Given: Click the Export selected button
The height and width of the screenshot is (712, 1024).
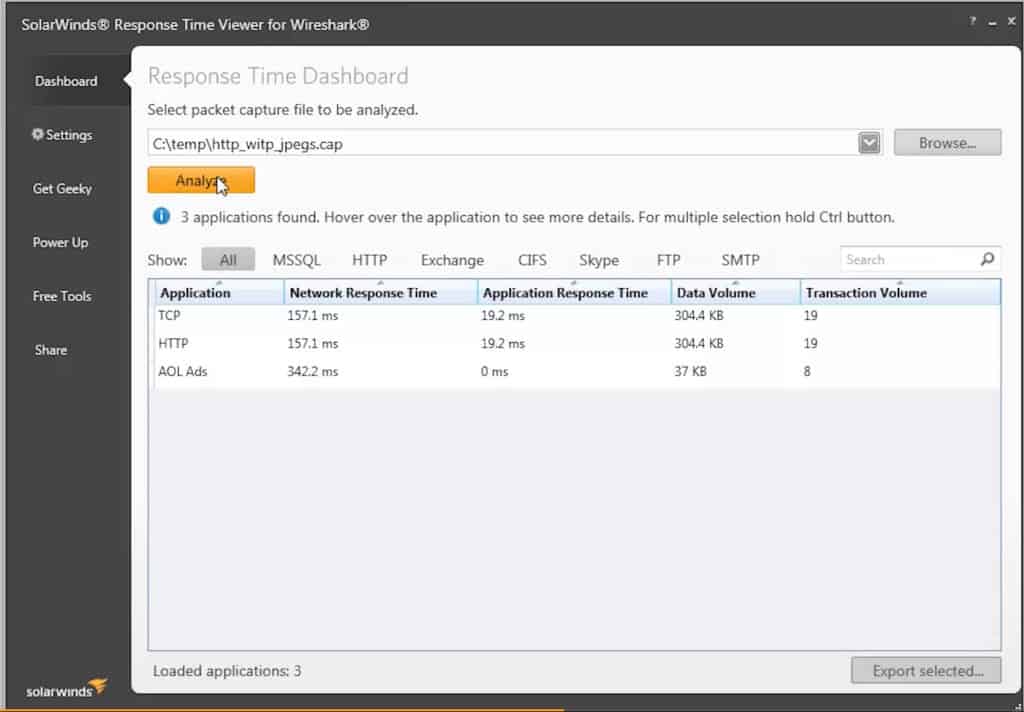Looking at the screenshot, I should 926,671.
